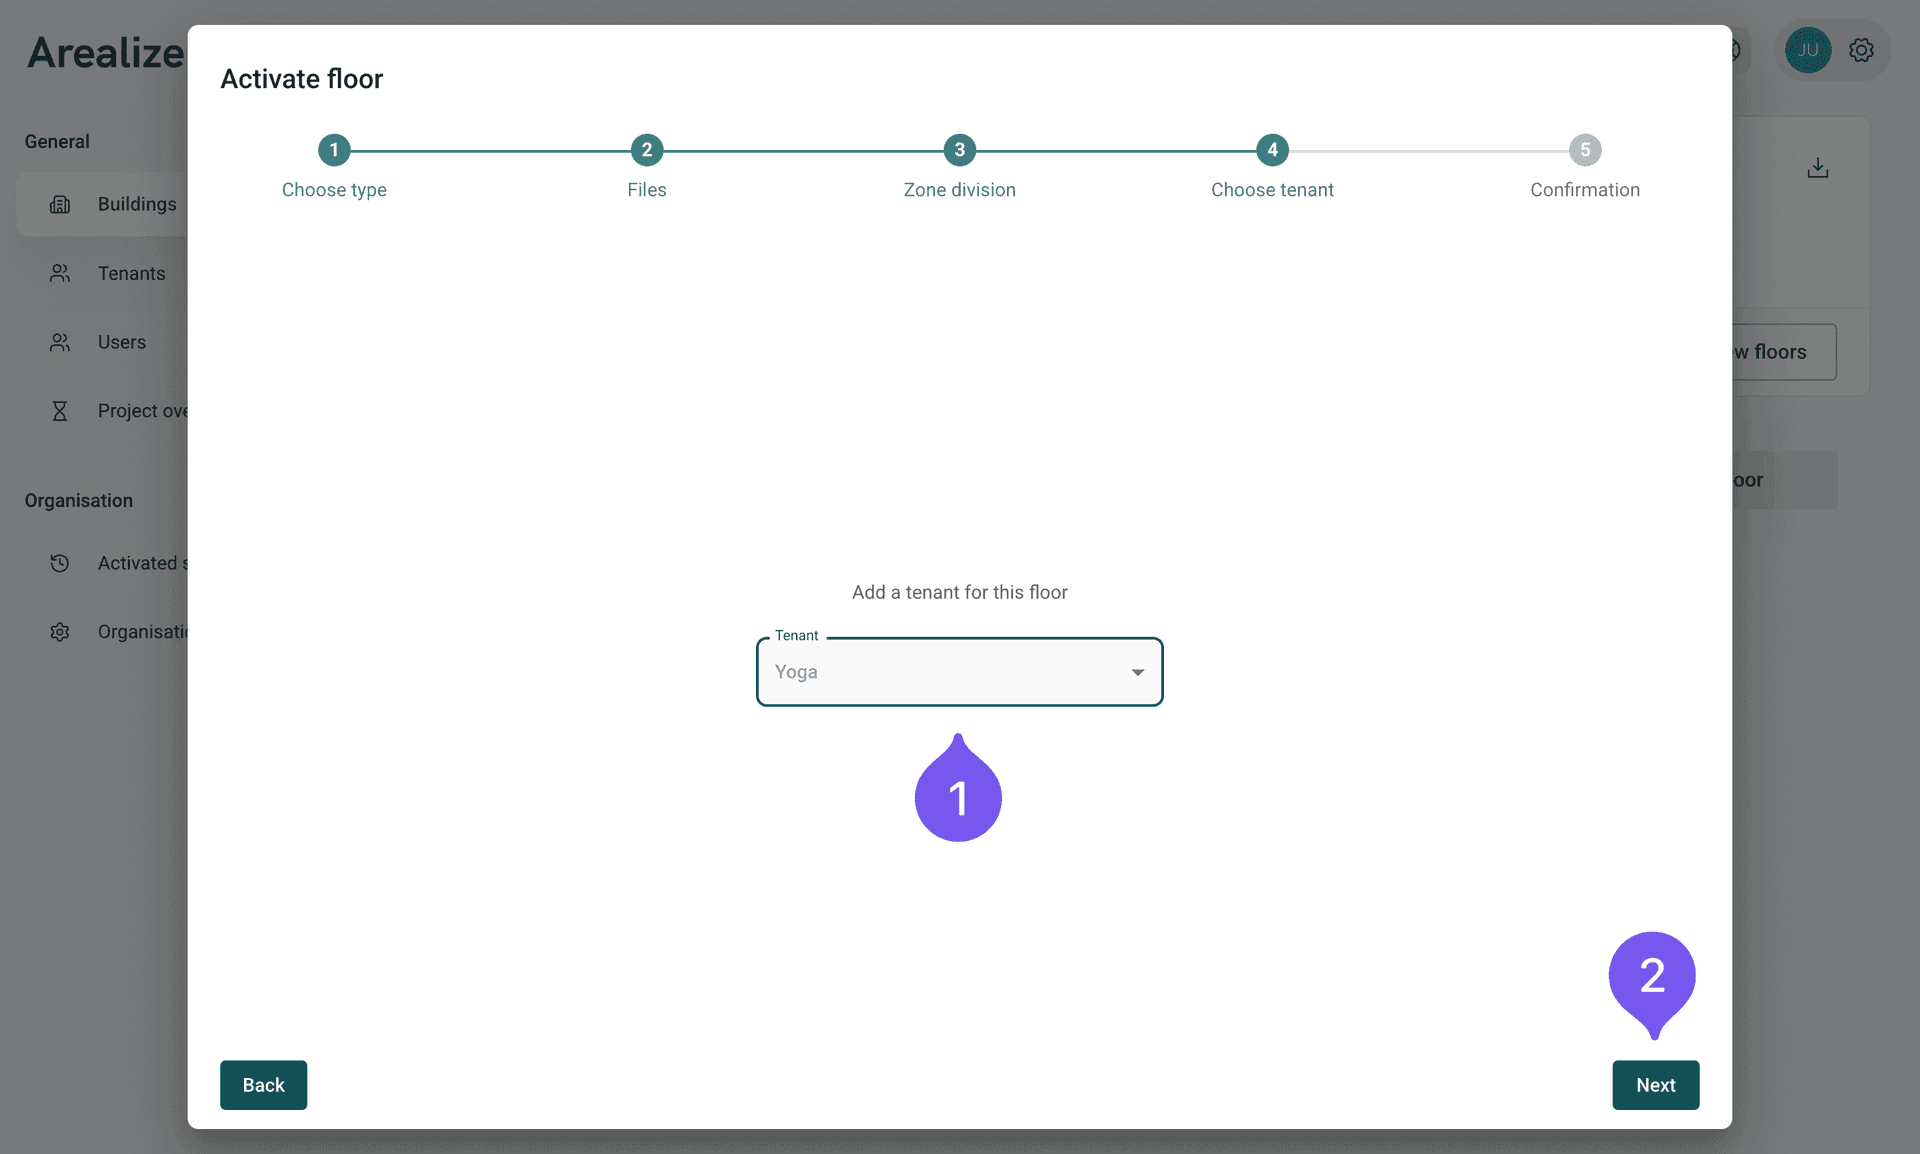Click the Organisation gear icon in sidebar
Screen dimensions: 1920x1154
60,632
